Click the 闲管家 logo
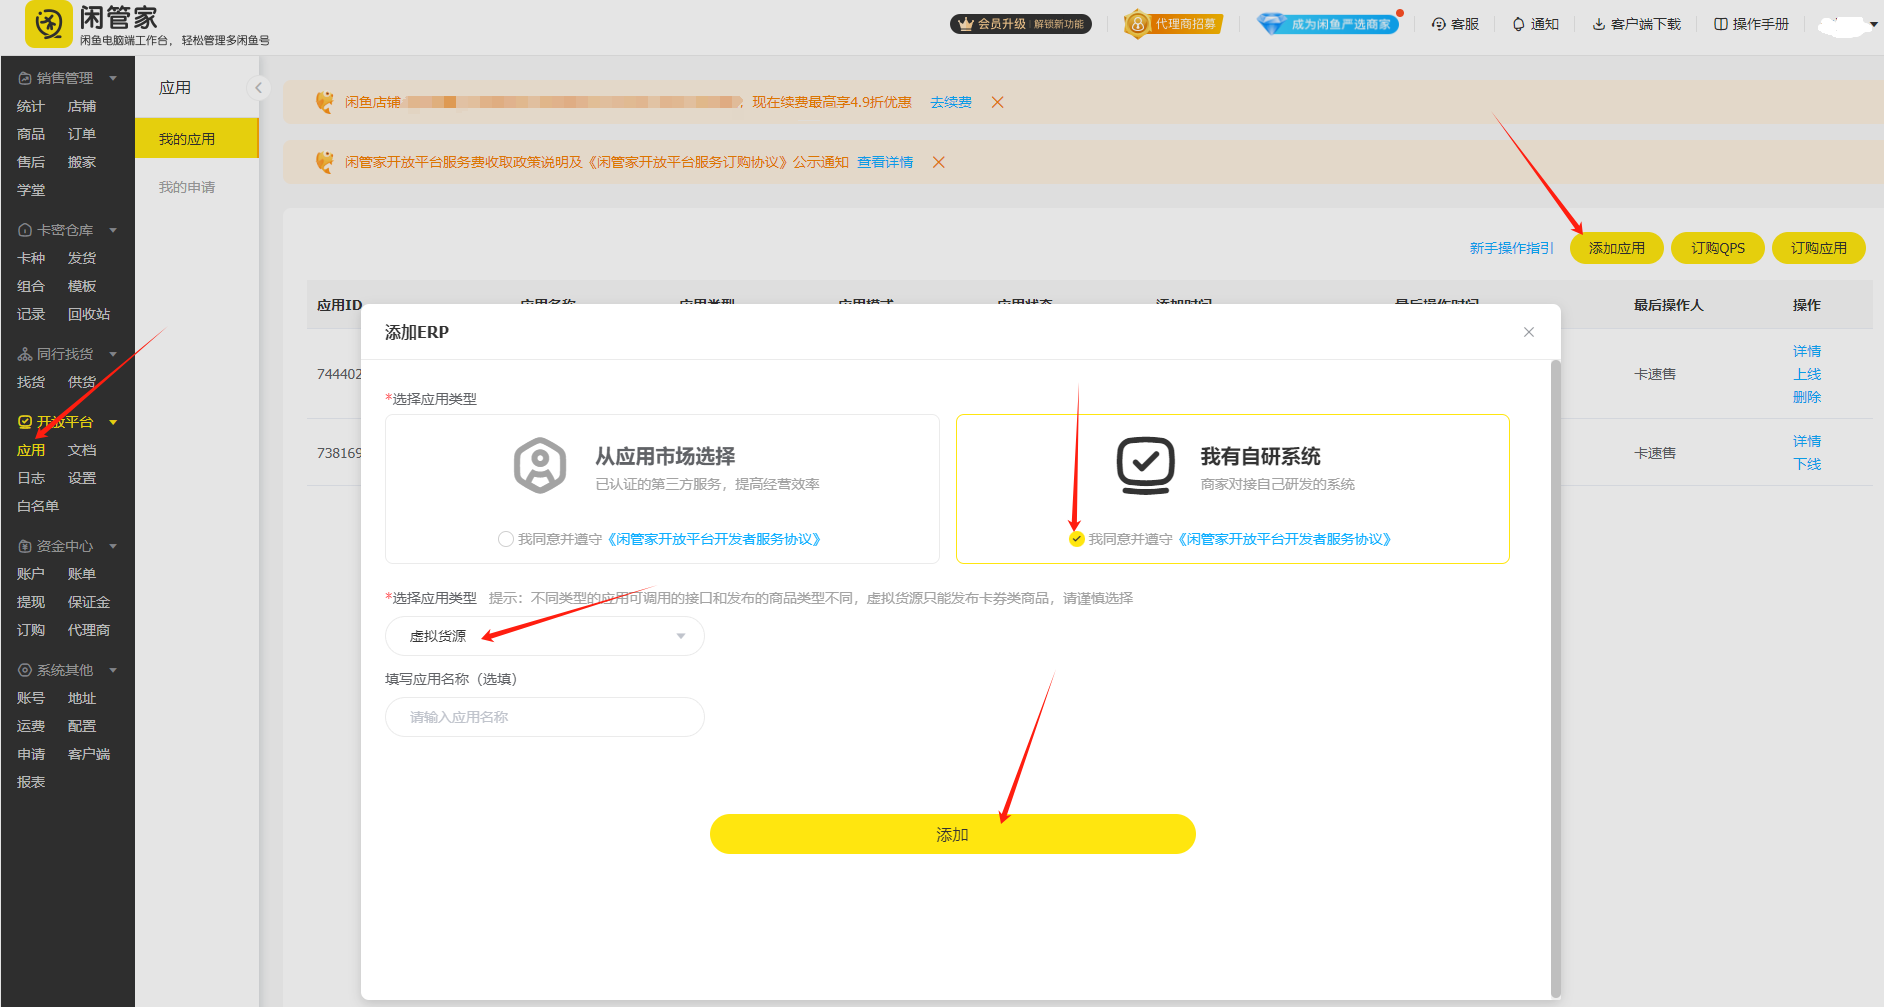Image resolution: width=1884 pixels, height=1007 pixels. click(48, 24)
